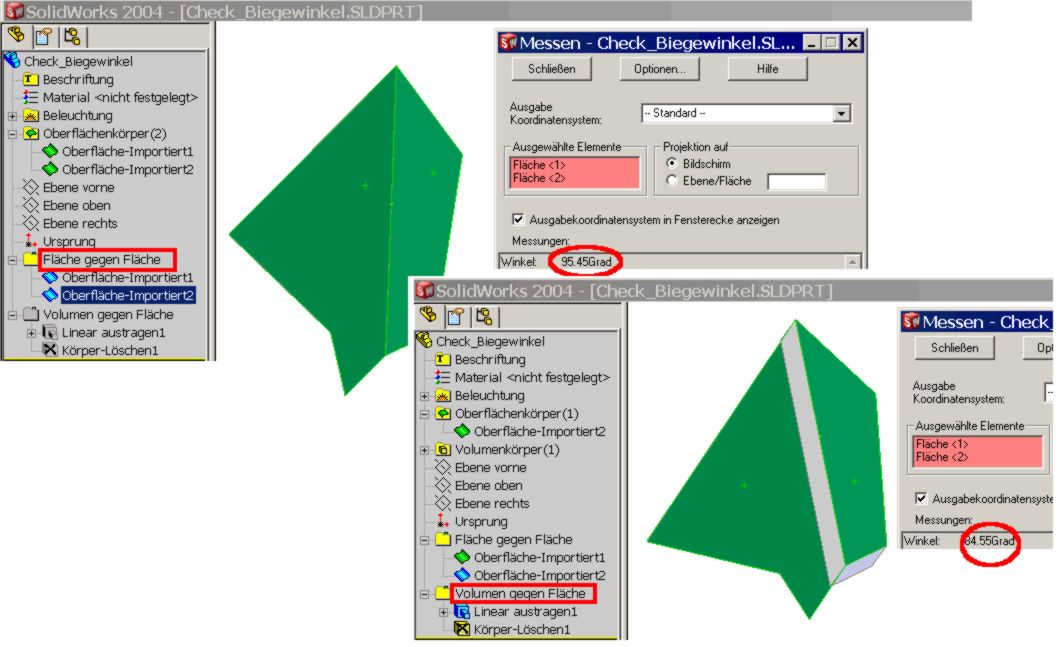The height and width of the screenshot is (647, 1058).
Task: Collapse Oberflächenkörper(2) node
Action: click(x=12, y=134)
